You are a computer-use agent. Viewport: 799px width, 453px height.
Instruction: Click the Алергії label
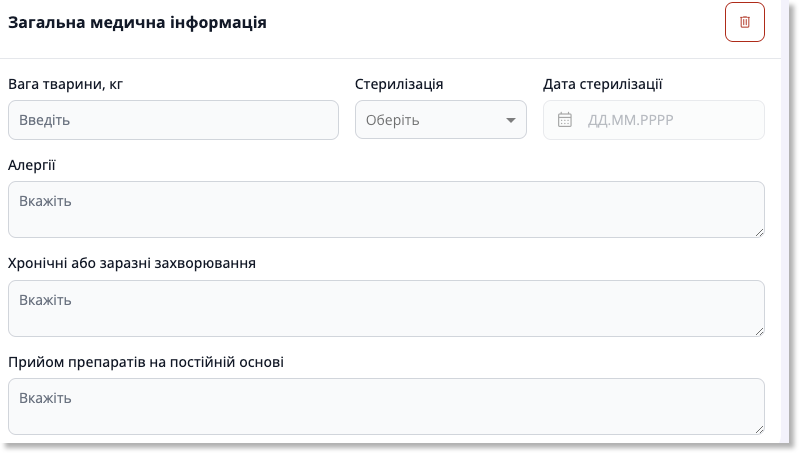coord(32,165)
